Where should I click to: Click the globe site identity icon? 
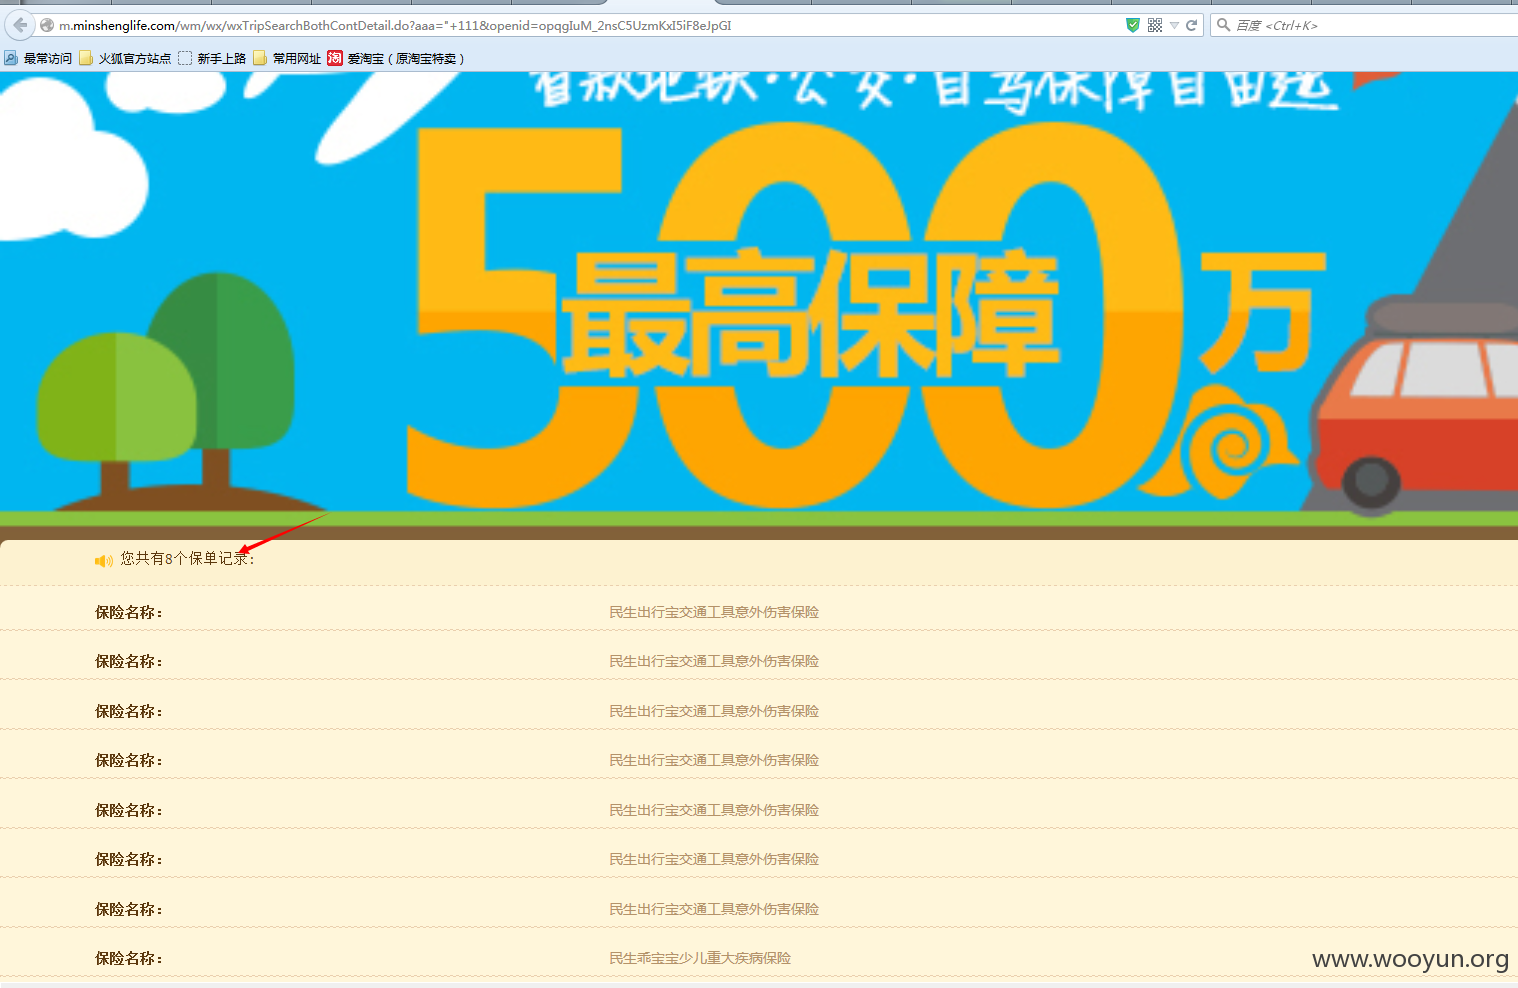tap(47, 25)
